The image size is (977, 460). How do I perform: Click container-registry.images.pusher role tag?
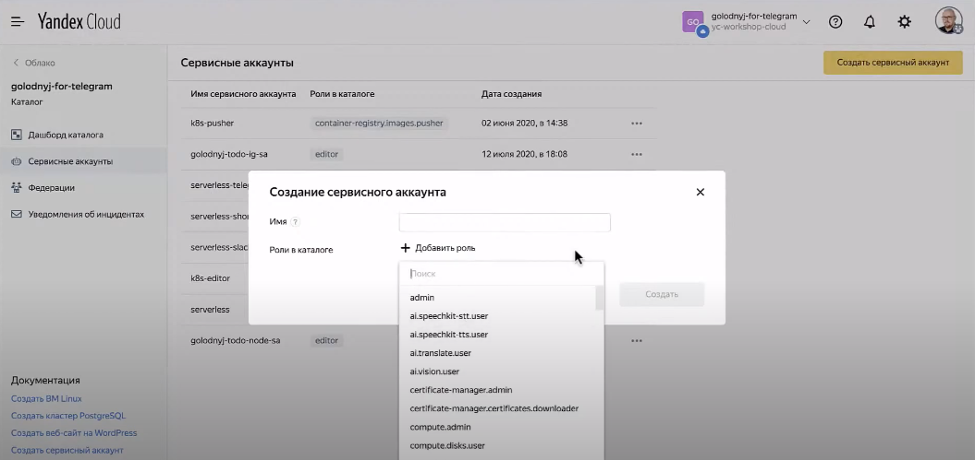(379, 123)
